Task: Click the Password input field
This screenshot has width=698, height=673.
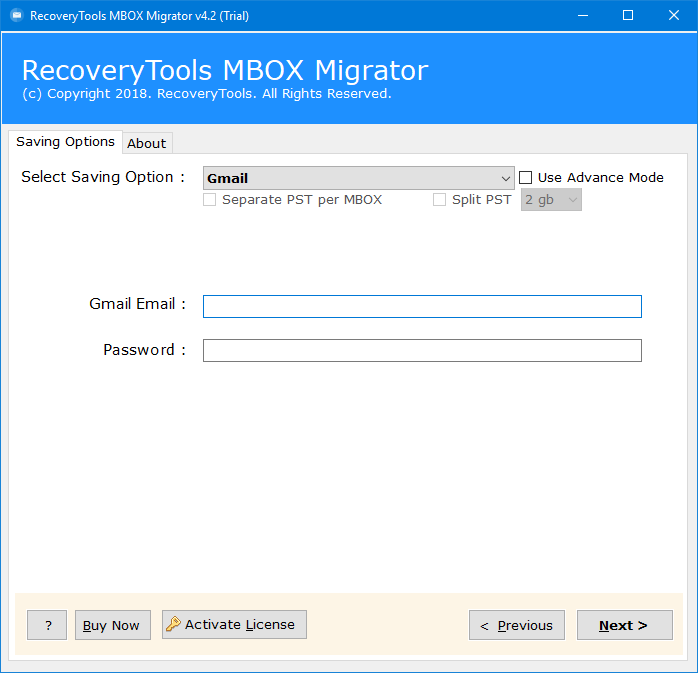Action: [422, 350]
